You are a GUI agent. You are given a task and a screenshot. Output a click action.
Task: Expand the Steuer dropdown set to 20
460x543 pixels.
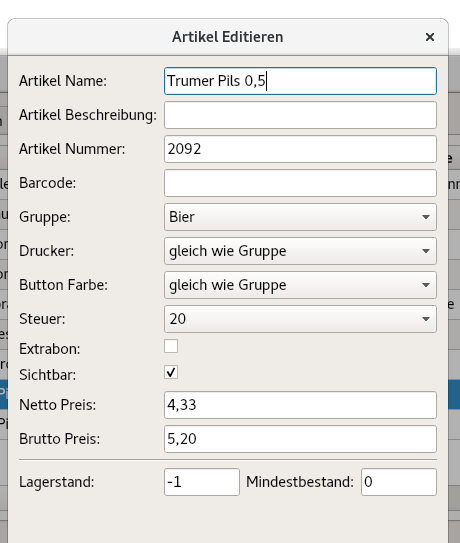tap(300, 319)
